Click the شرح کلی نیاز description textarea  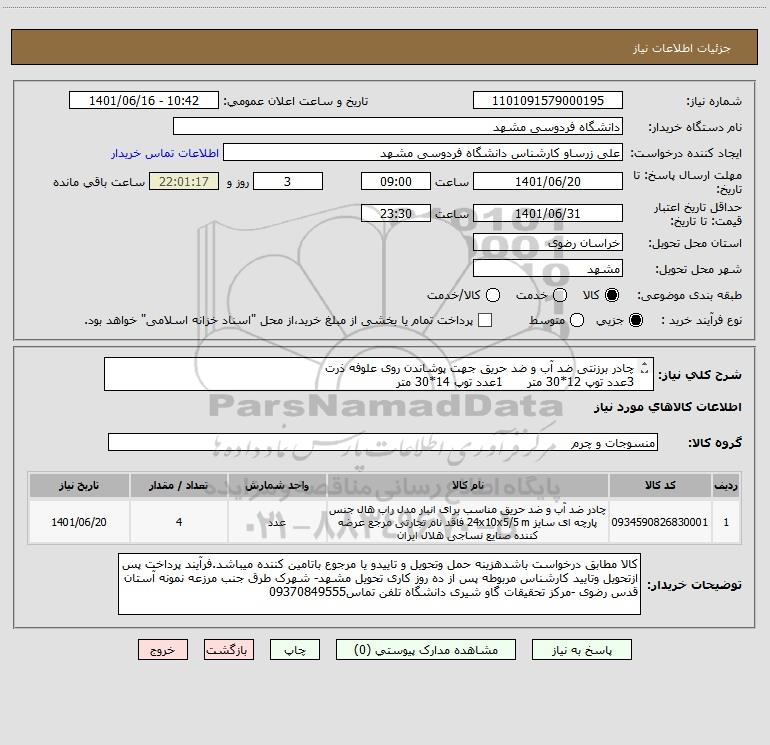379,374
